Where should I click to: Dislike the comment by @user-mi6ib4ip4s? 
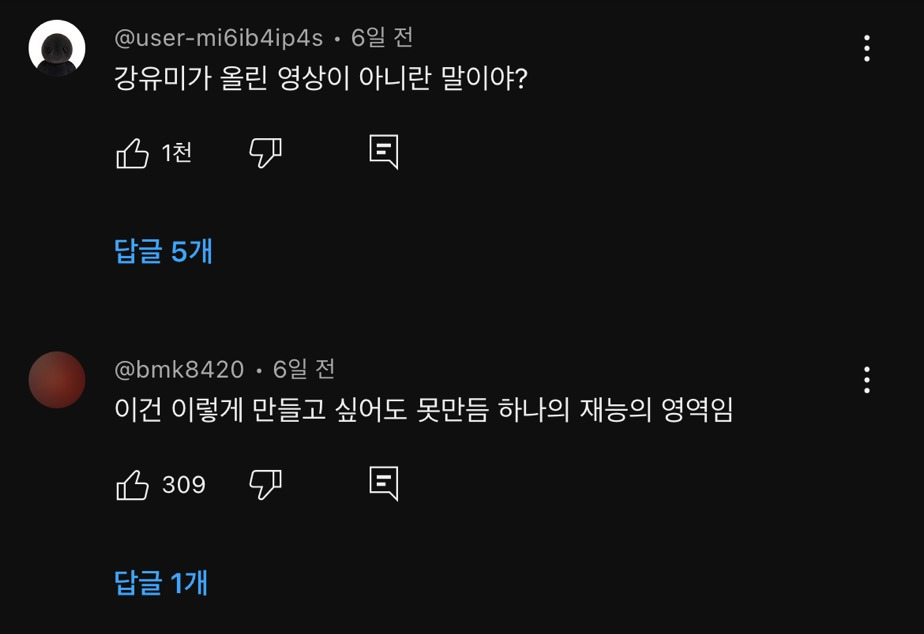point(265,153)
